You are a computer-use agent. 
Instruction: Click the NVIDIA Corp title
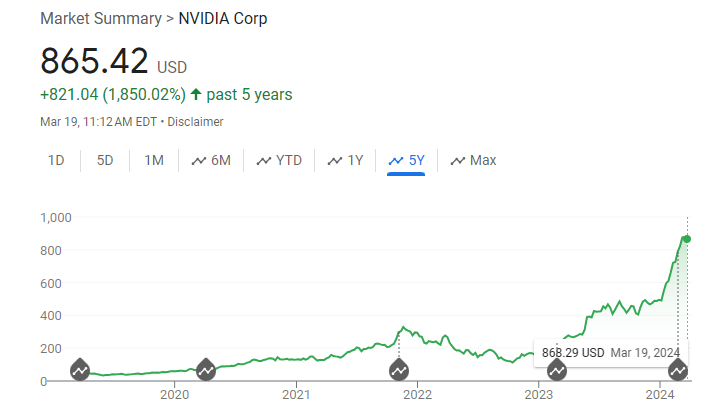(222, 19)
